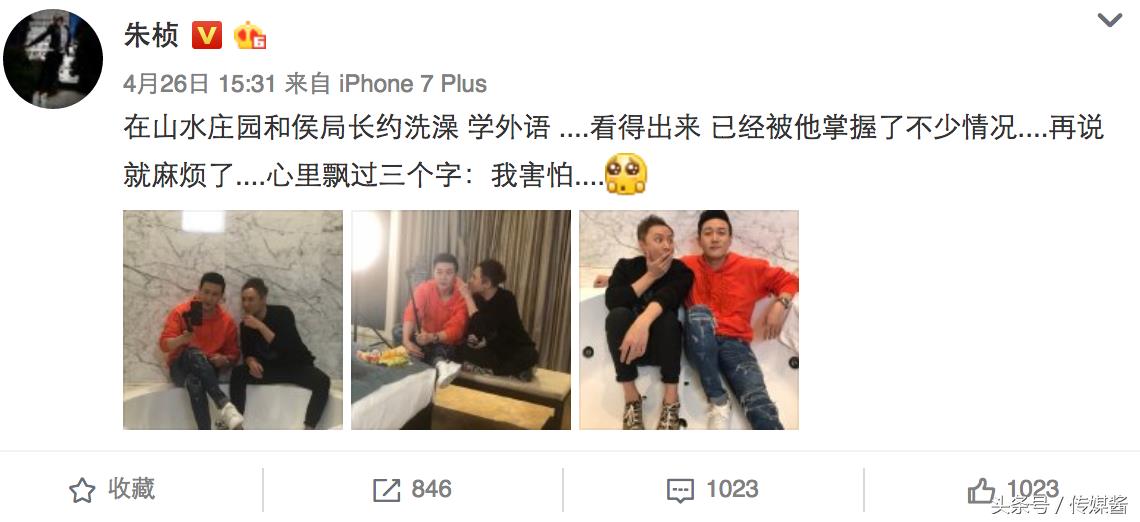Click the crown membership level badge
The height and width of the screenshot is (522, 1140).
click(x=249, y=35)
